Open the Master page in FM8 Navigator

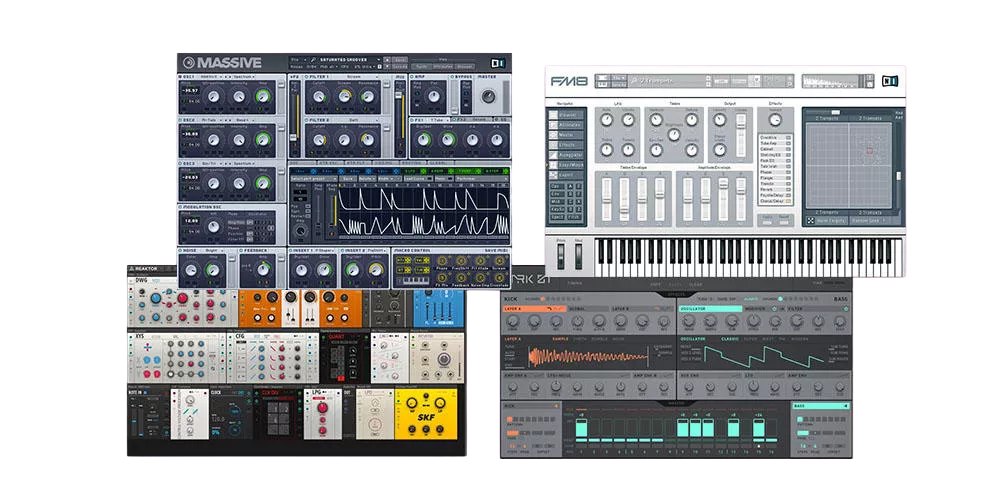click(x=566, y=135)
